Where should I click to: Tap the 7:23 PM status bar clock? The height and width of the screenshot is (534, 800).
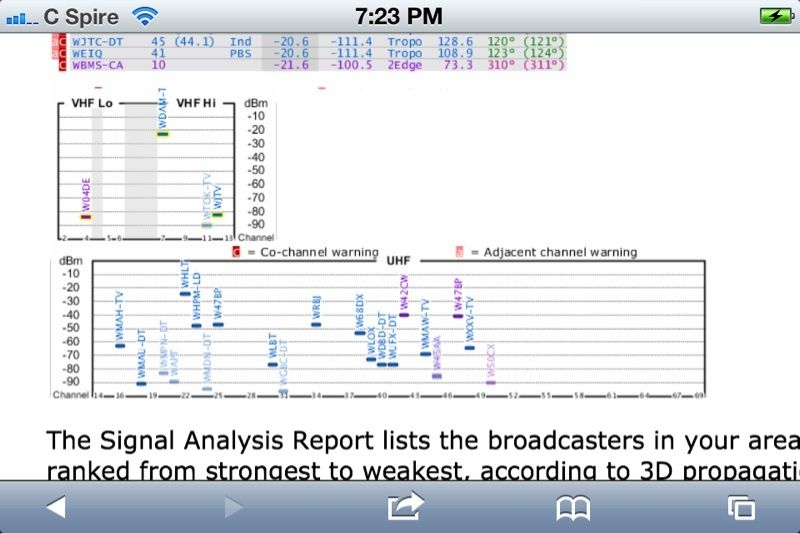399,16
